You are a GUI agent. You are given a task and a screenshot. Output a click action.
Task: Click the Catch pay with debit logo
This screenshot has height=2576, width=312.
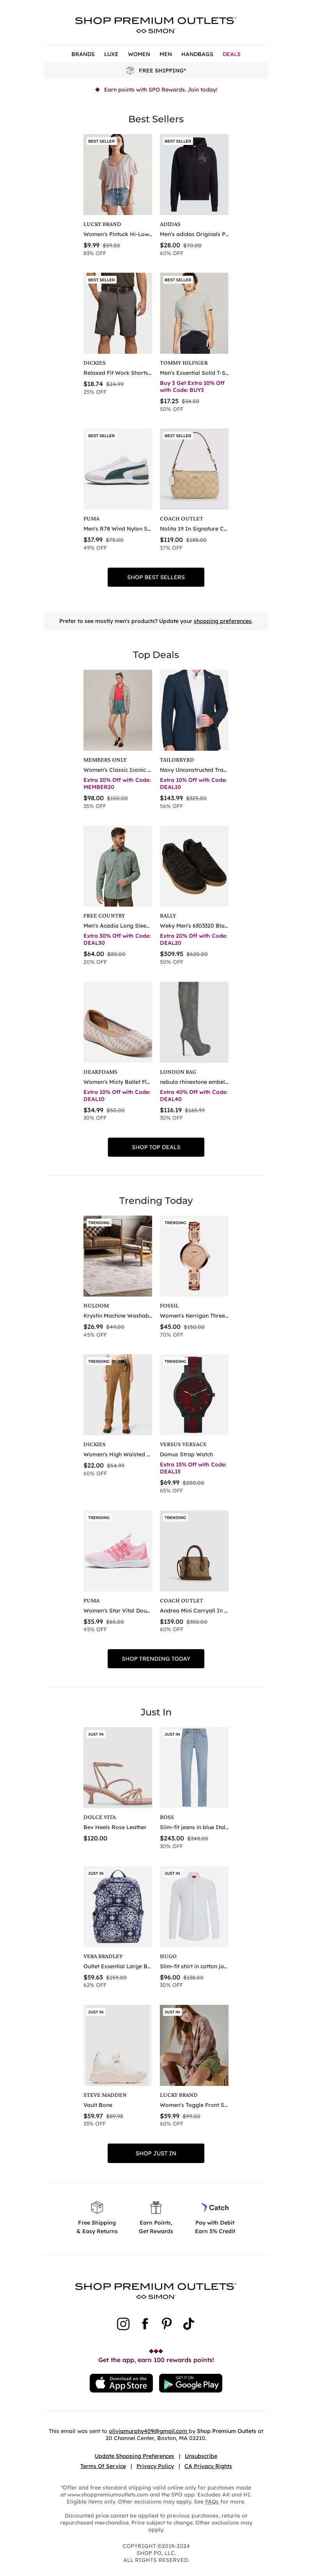215,2207
